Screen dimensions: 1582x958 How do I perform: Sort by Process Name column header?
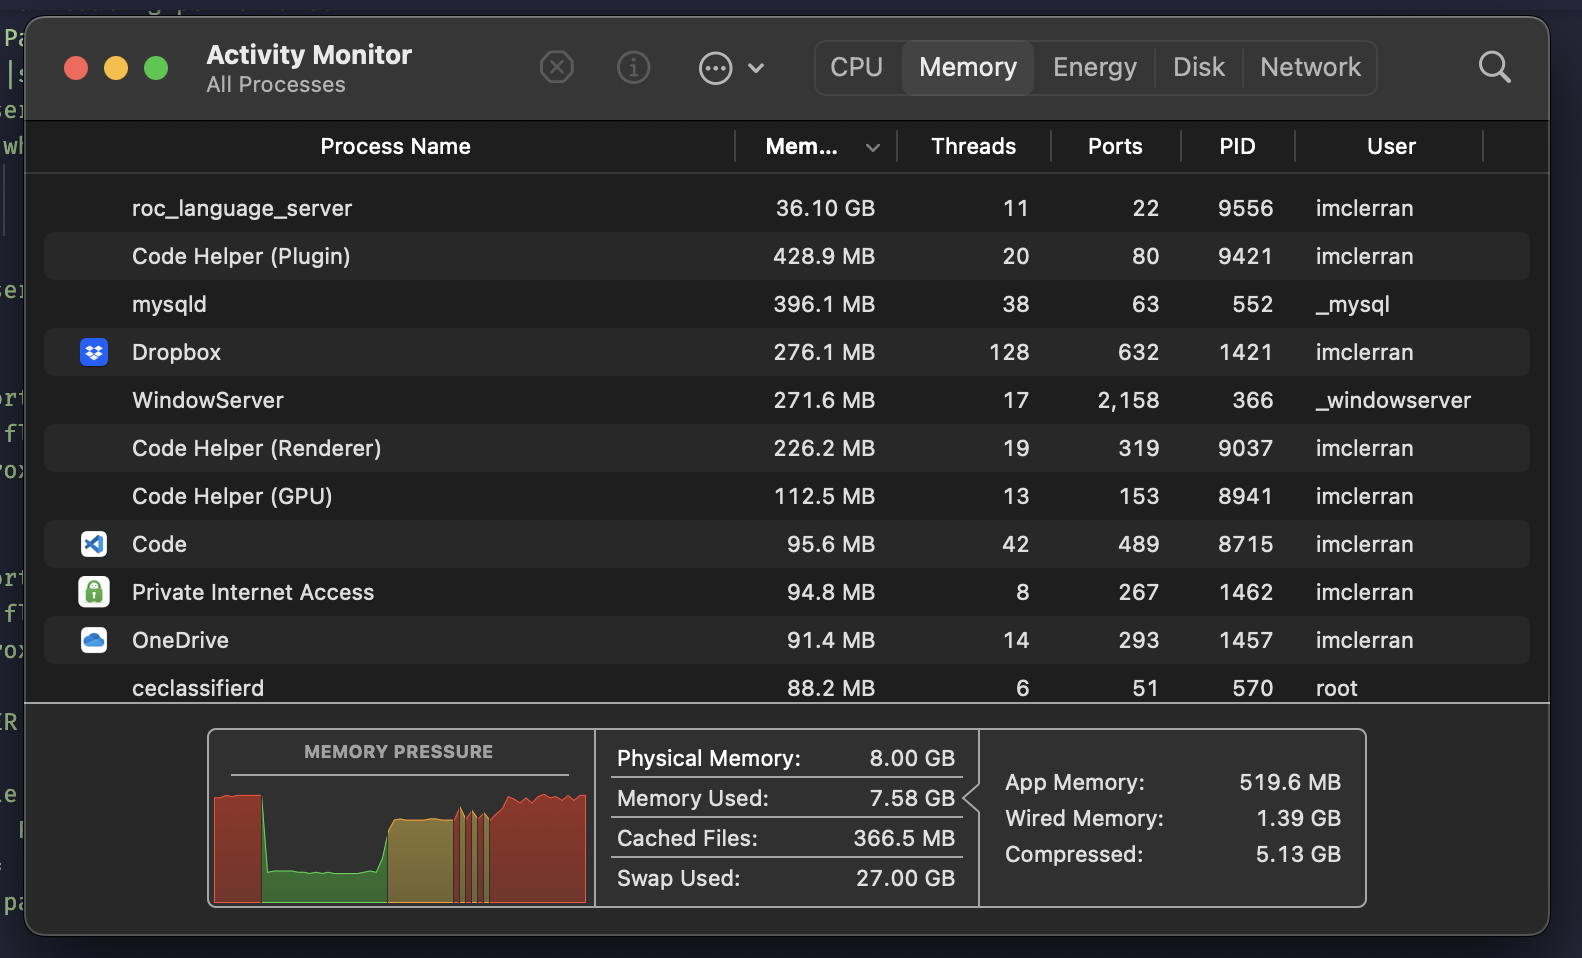click(x=395, y=147)
